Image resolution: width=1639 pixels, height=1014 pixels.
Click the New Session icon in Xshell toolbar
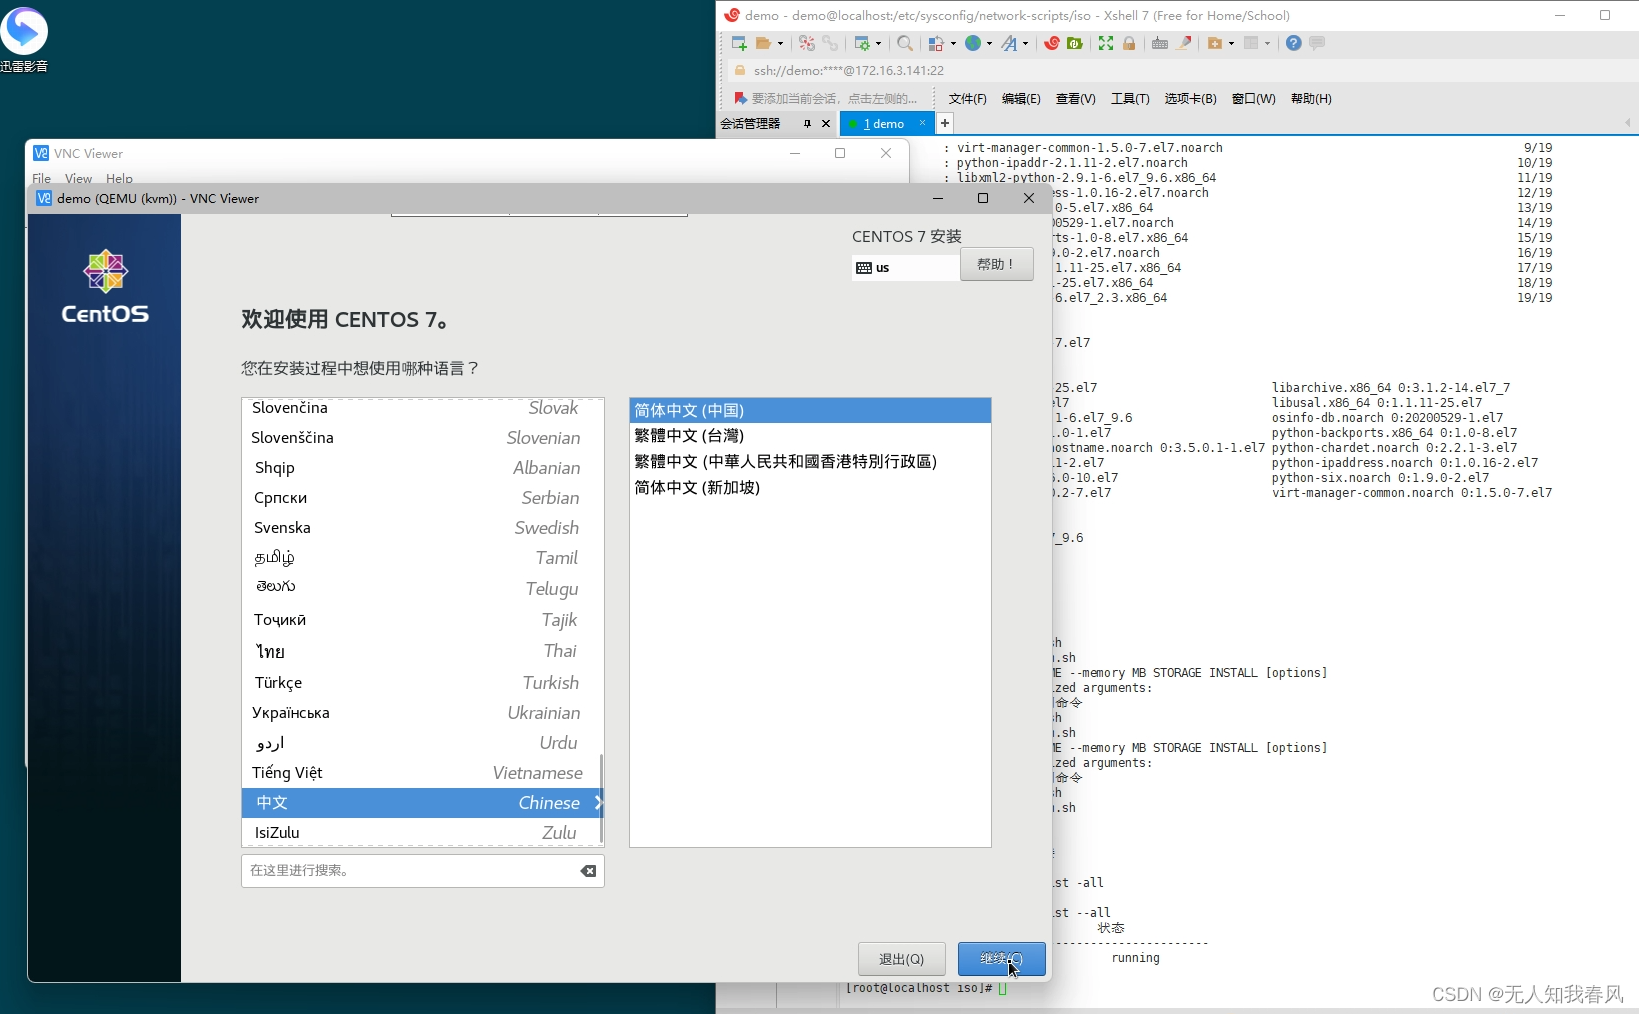739,43
